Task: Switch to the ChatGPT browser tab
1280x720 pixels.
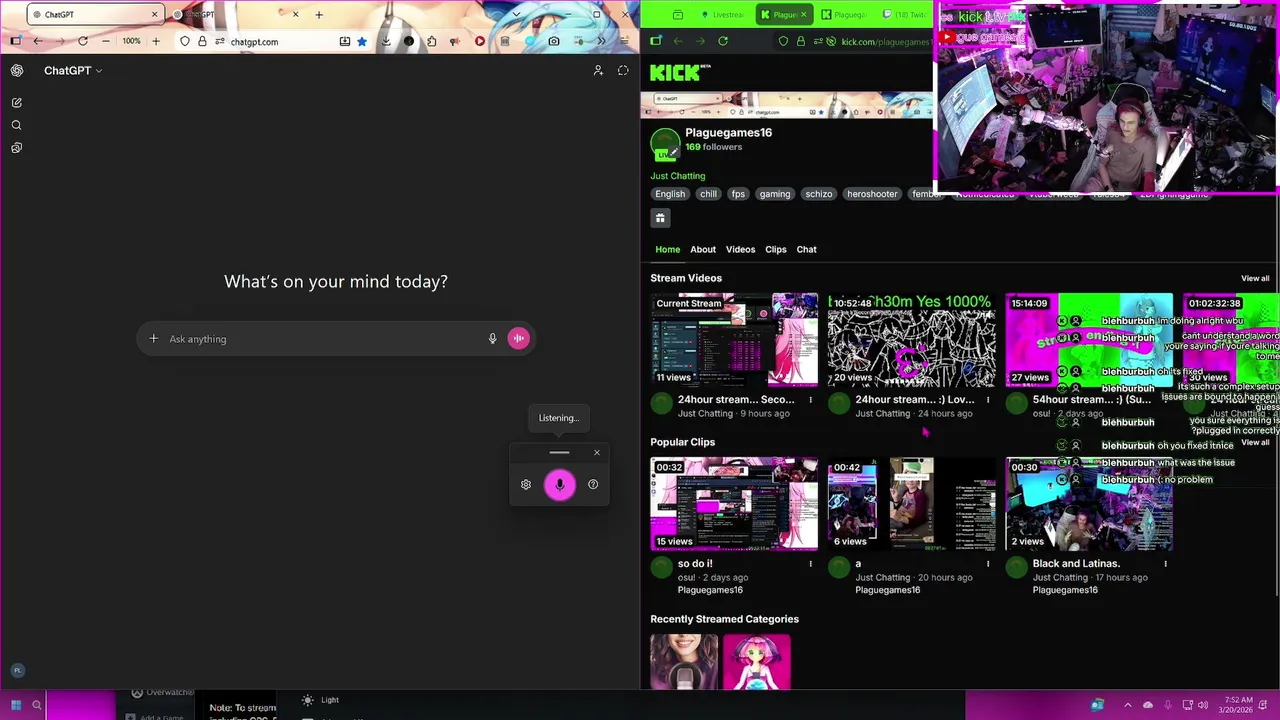Action: click(95, 14)
